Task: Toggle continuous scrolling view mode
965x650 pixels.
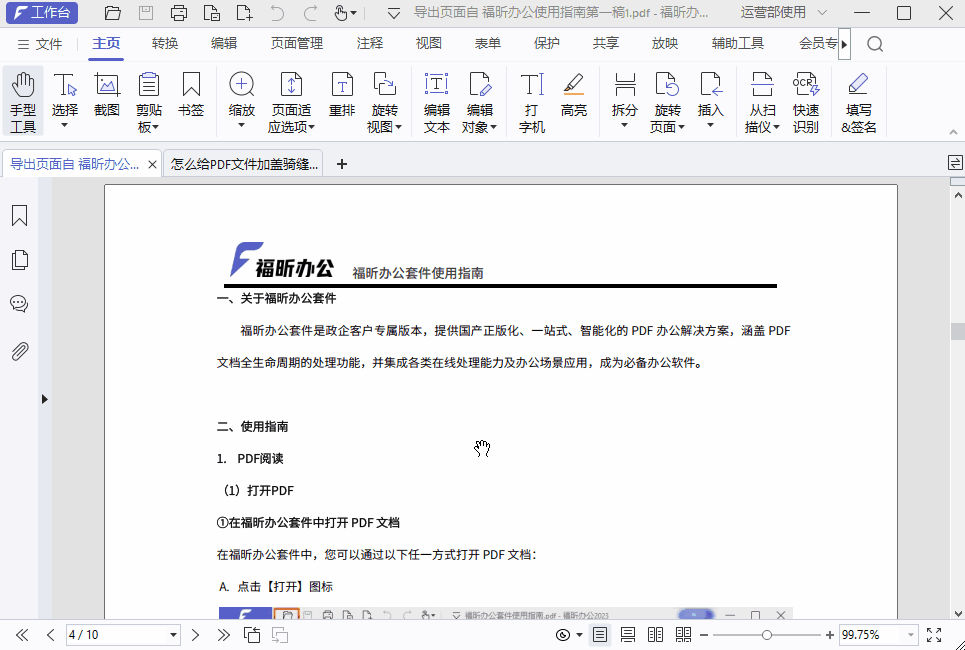Action: [627, 634]
